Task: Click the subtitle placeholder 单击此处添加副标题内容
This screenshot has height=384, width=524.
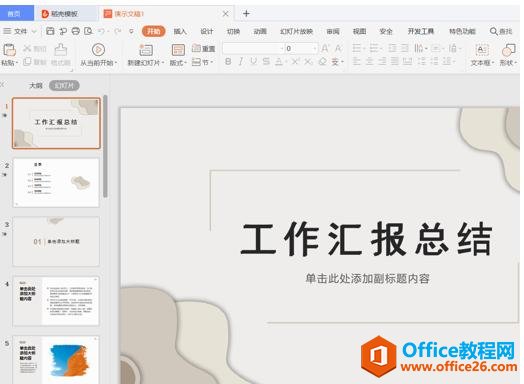Action: point(368,278)
